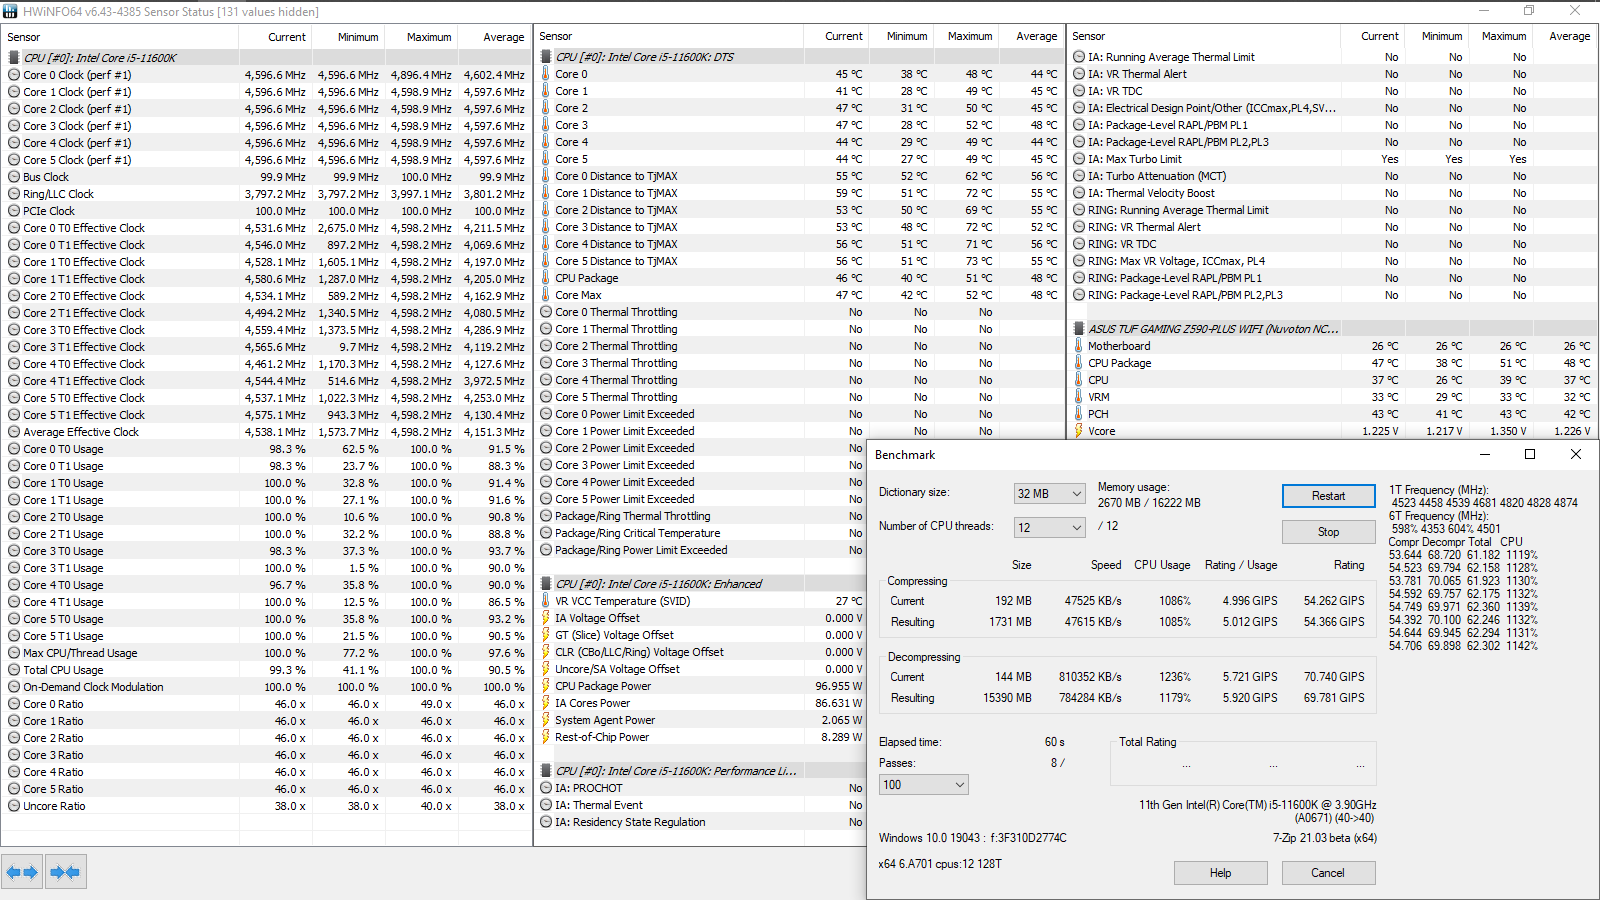Click the icon beside IA: Max Turbo Limit
The width and height of the screenshot is (1600, 900).
point(1079,159)
